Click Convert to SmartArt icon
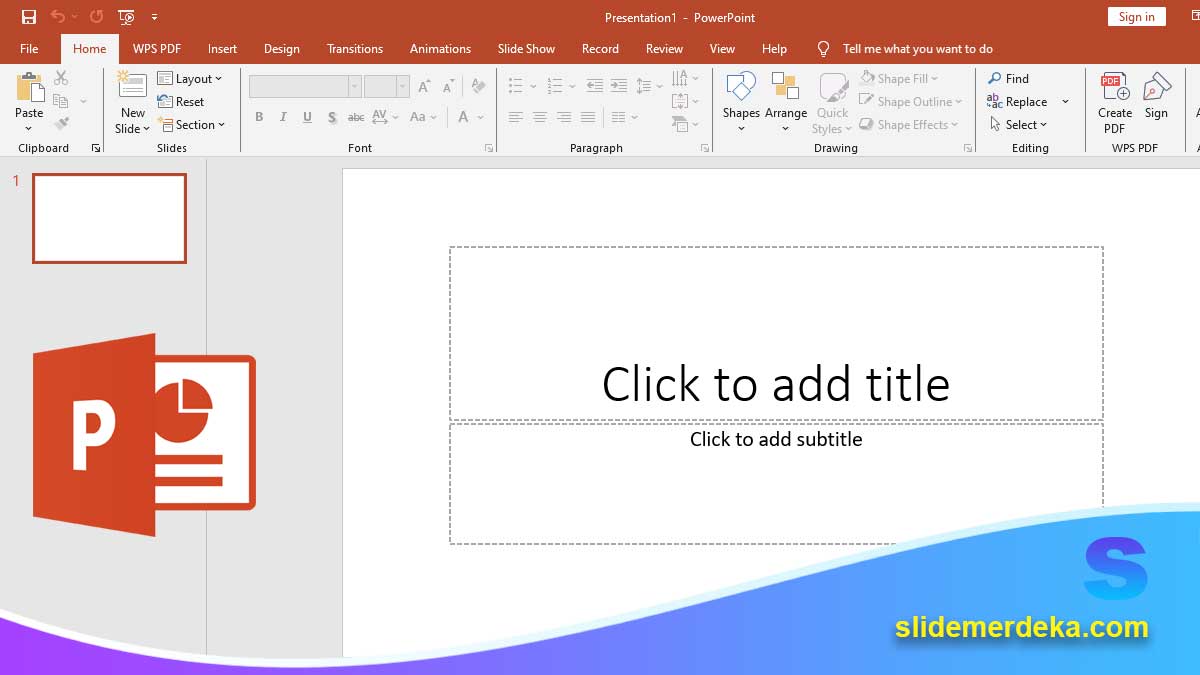 coord(685,124)
